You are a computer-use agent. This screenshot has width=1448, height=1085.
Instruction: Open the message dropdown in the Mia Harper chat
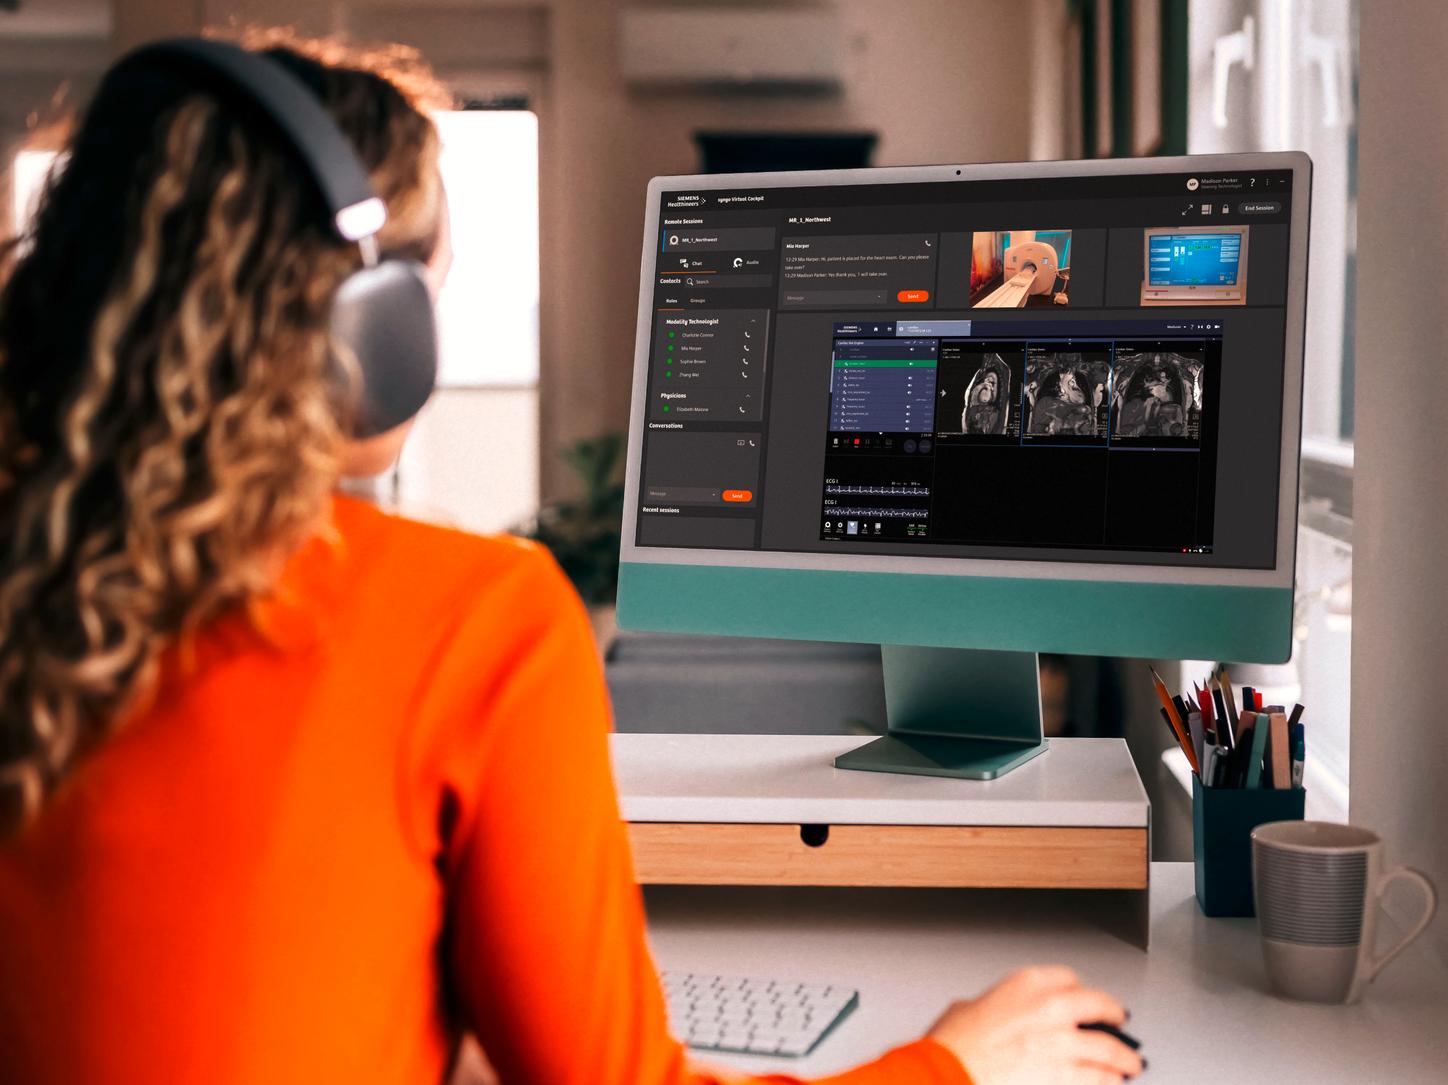[879, 297]
